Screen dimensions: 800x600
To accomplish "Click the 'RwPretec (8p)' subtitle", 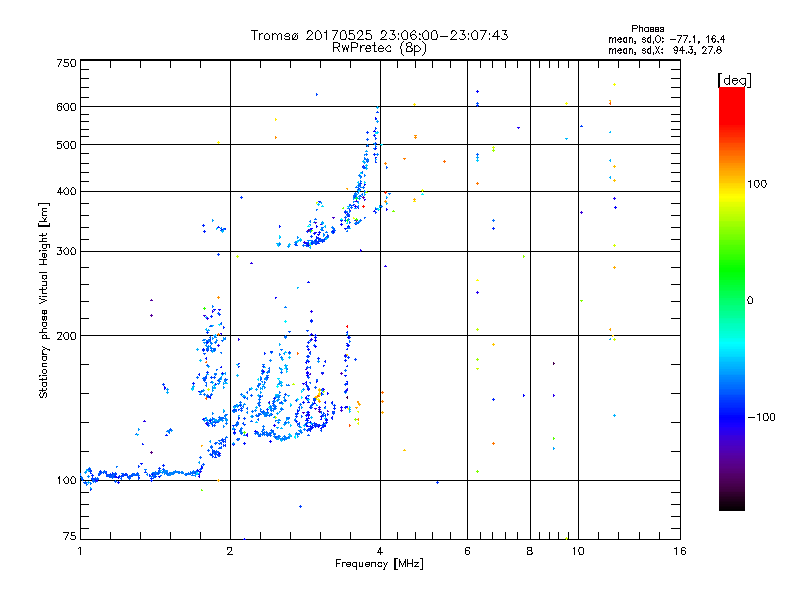I will [379, 48].
